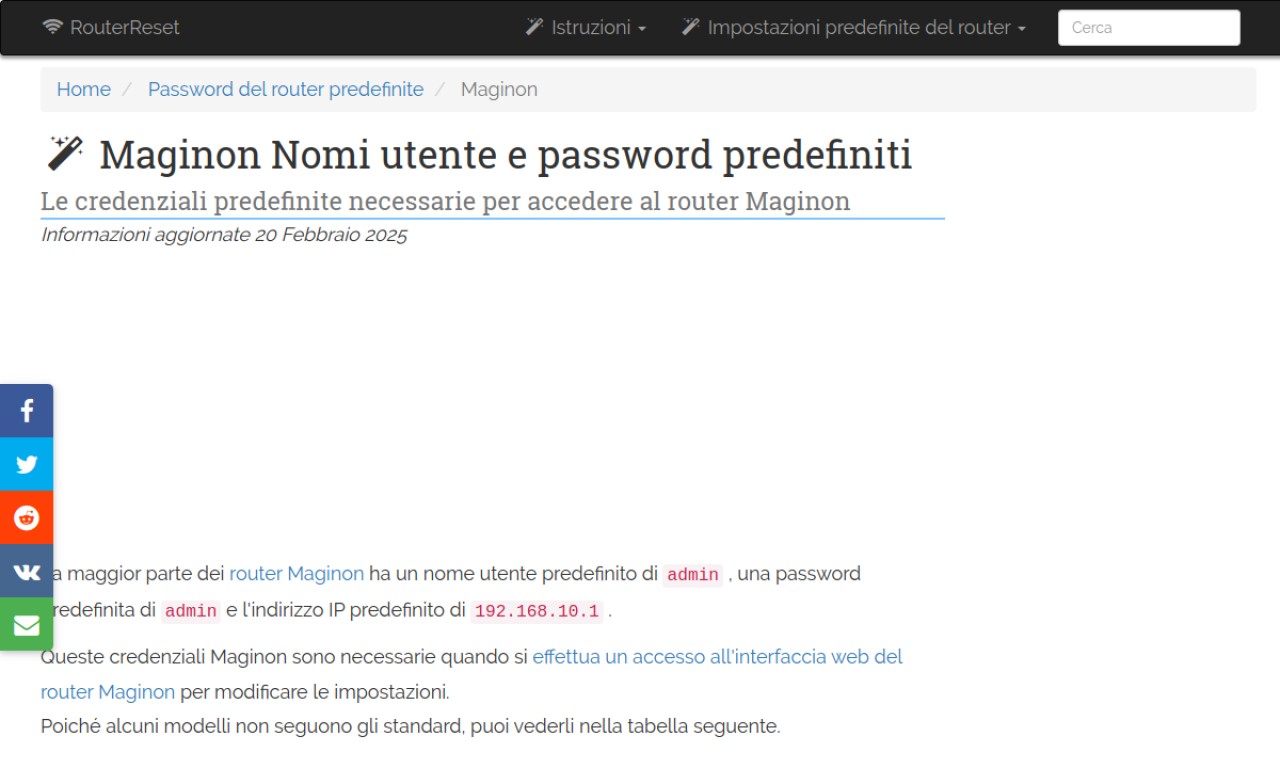Follow the router Maginon link
This screenshot has height=768, width=1280.
[x=297, y=574]
